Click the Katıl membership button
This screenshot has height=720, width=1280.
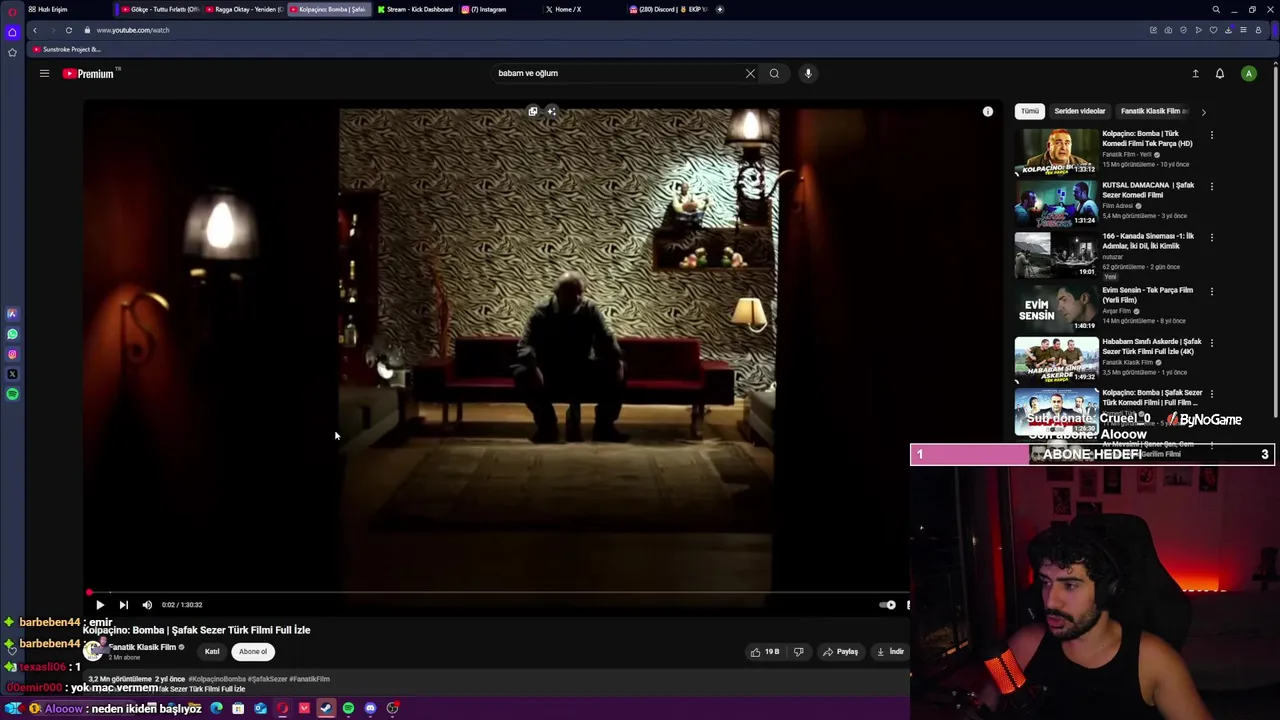pos(212,652)
